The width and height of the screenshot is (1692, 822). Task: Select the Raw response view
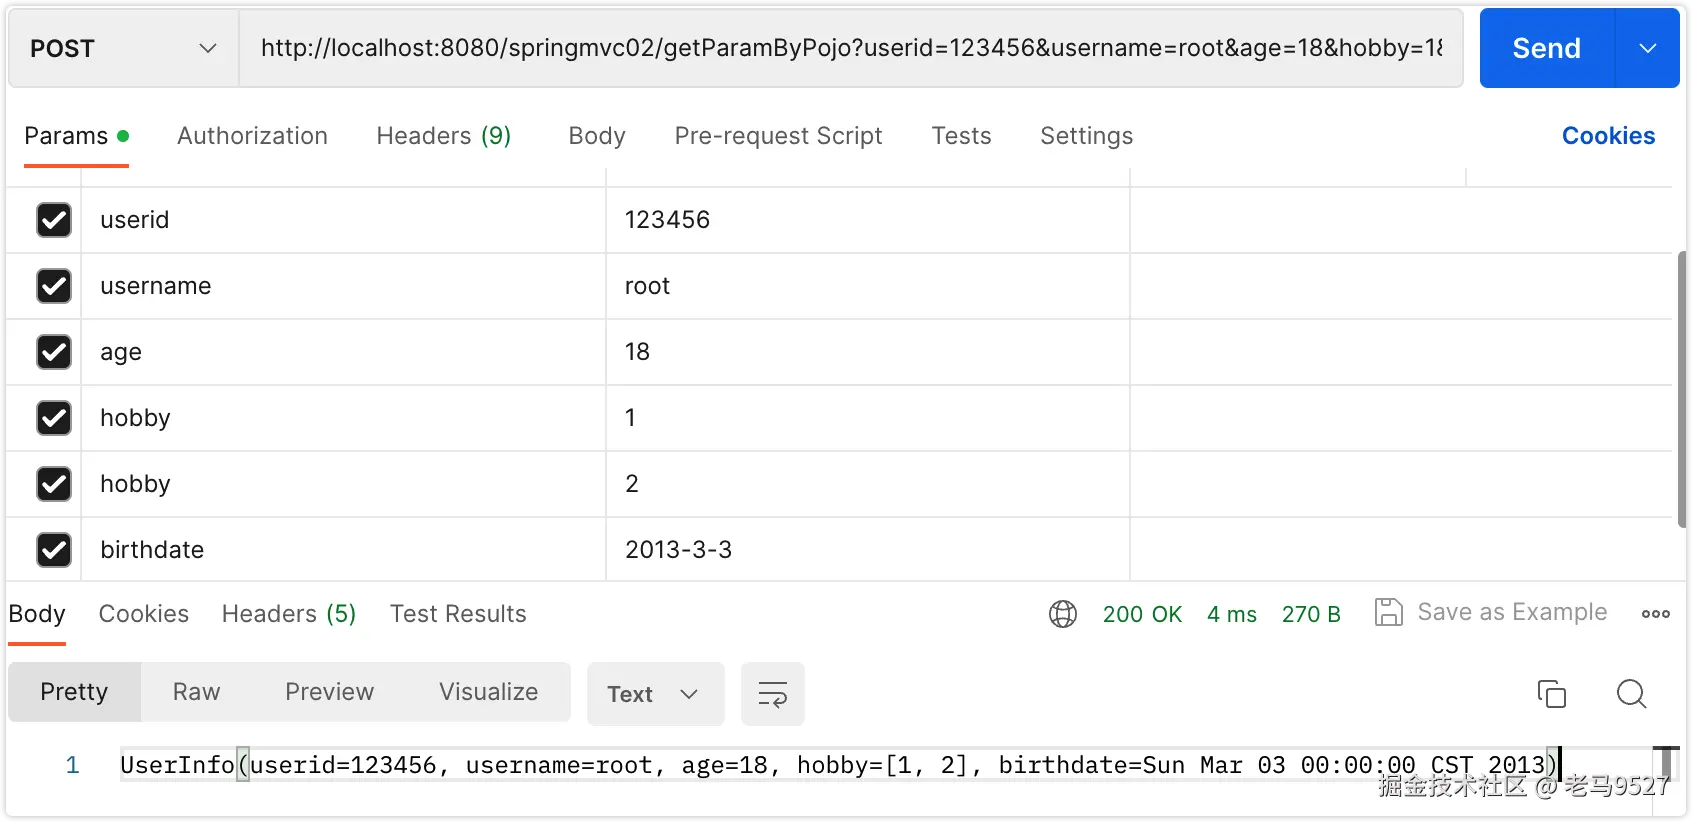click(196, 692)
